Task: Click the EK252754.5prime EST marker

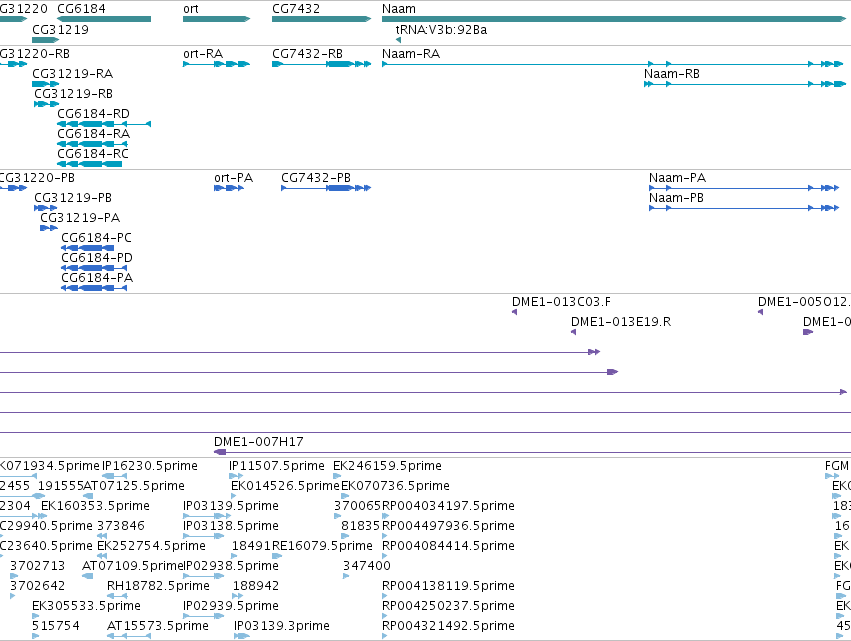Action: click(102, 556)
